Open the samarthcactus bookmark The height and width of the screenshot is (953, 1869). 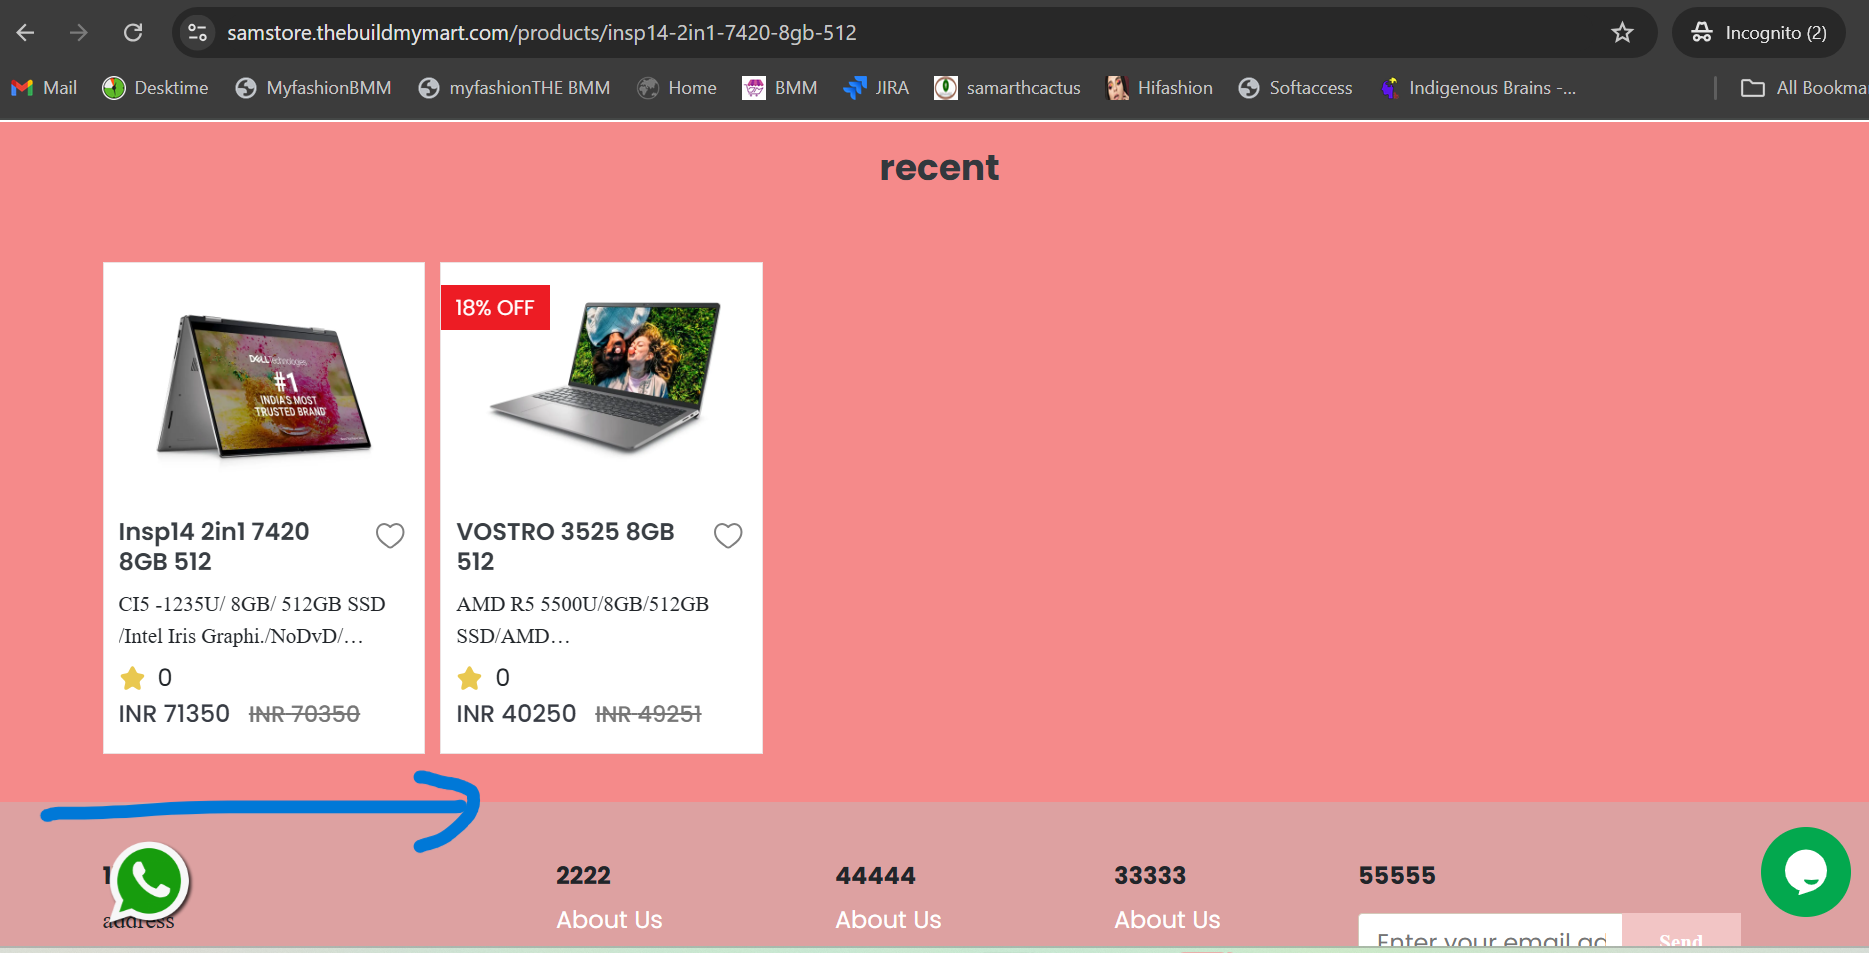pyautogui.click(x=1008, y=88)
